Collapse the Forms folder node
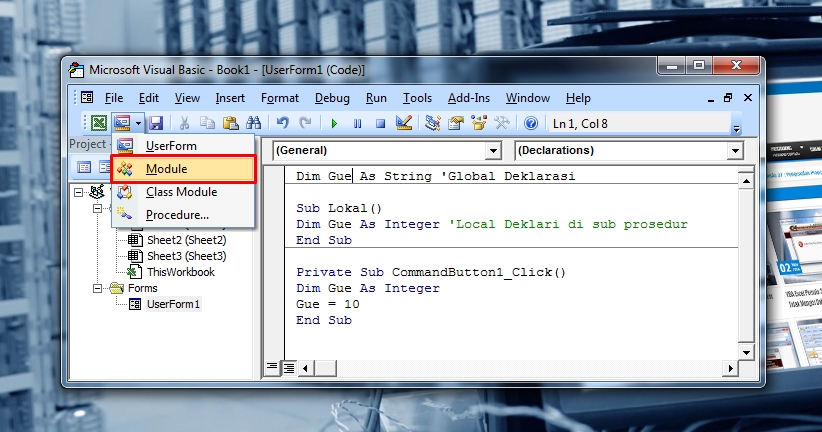 click(98, 288)
